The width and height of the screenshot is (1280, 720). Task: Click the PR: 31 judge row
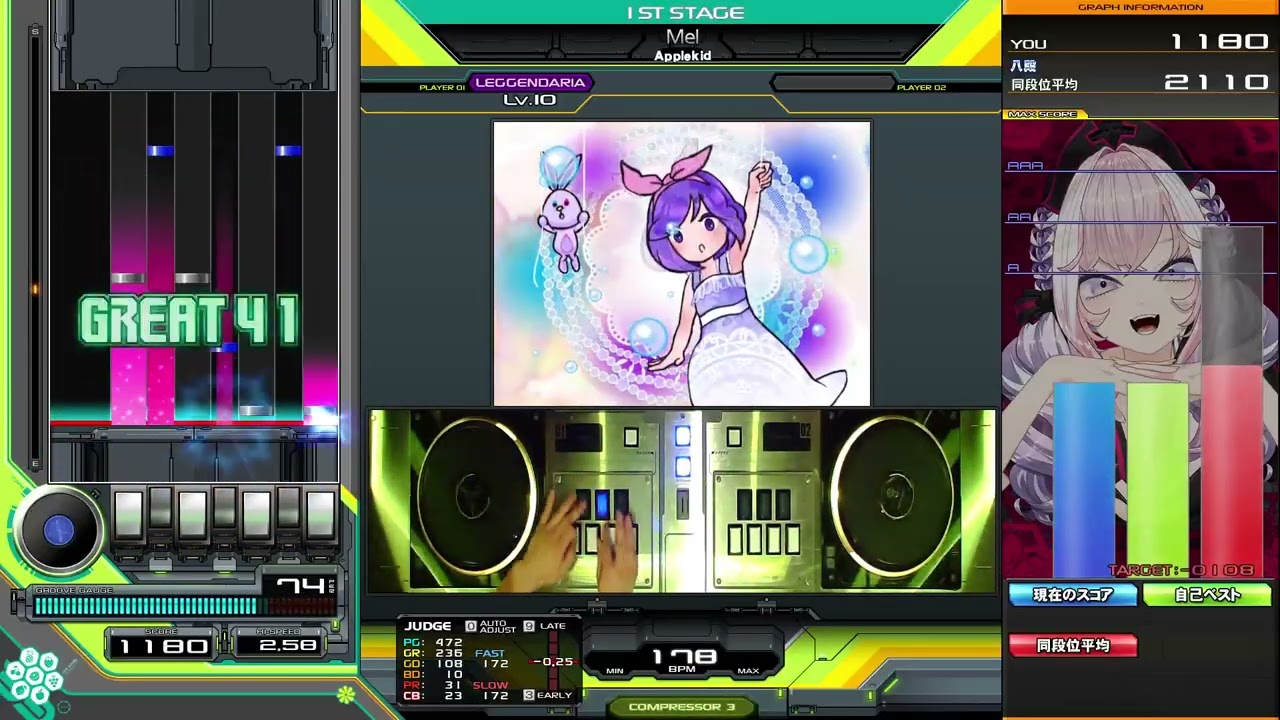433,685
